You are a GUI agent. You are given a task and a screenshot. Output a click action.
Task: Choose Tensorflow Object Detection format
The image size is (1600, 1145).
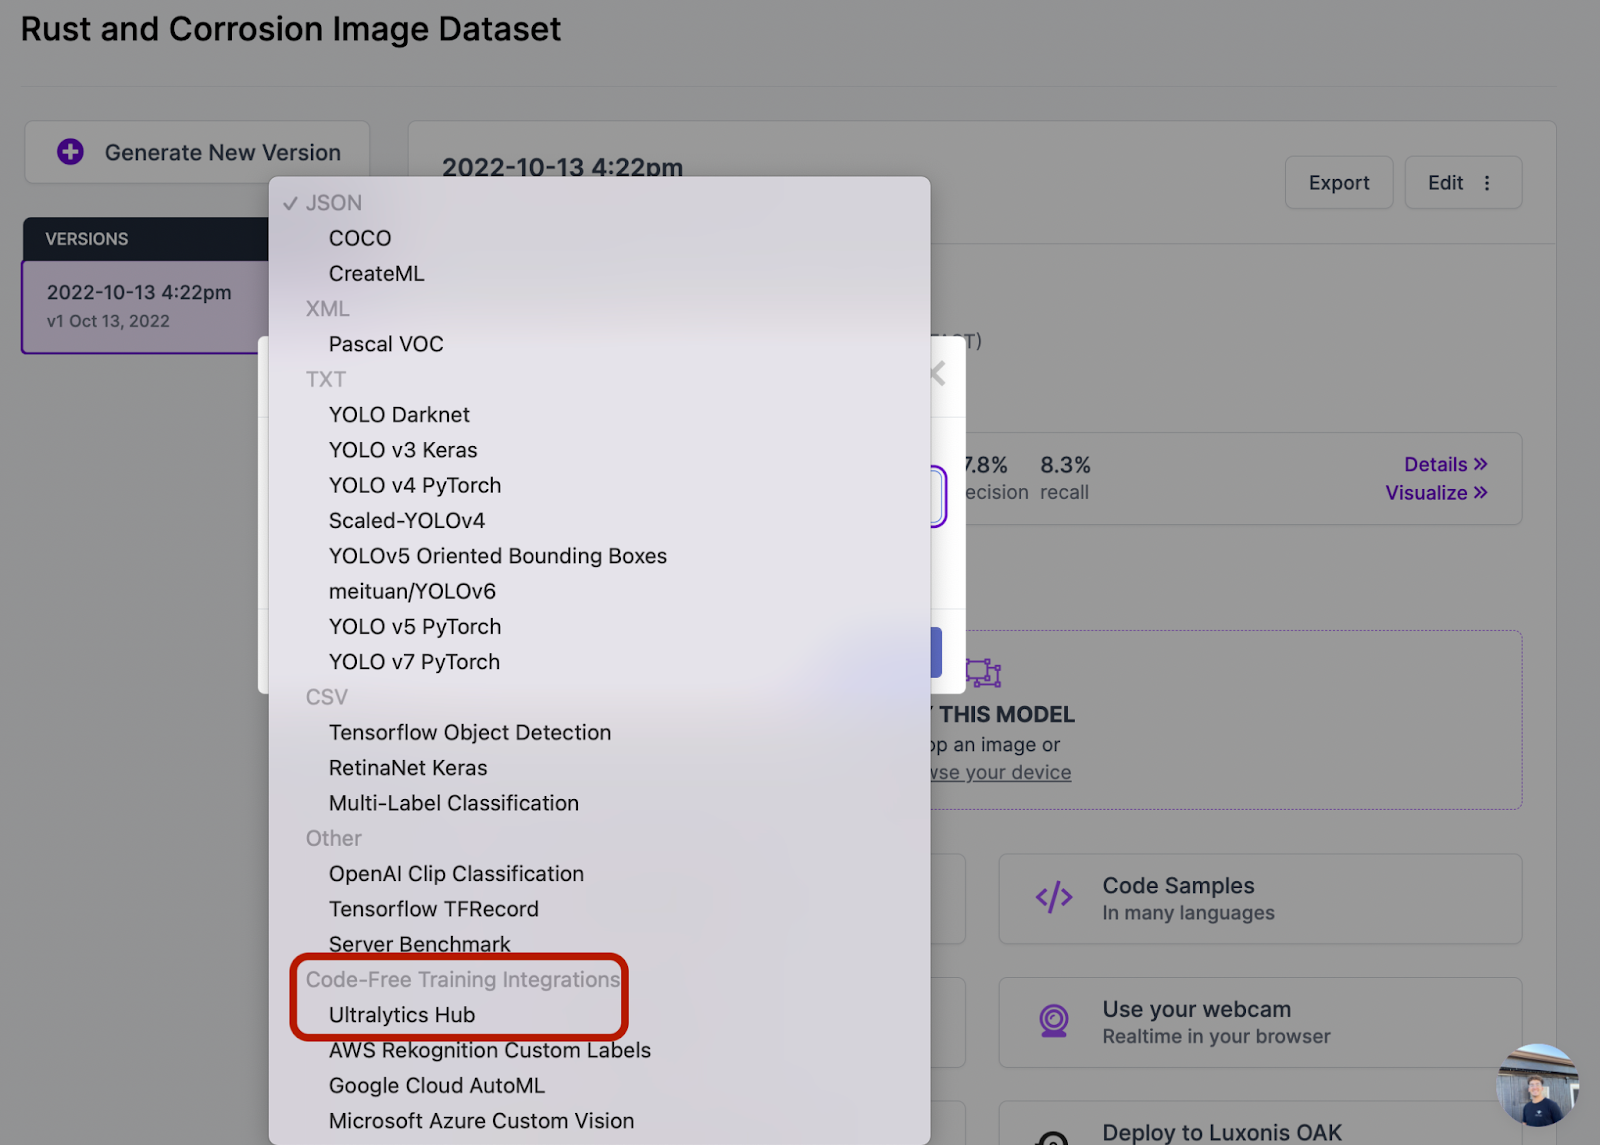[470, 733]
